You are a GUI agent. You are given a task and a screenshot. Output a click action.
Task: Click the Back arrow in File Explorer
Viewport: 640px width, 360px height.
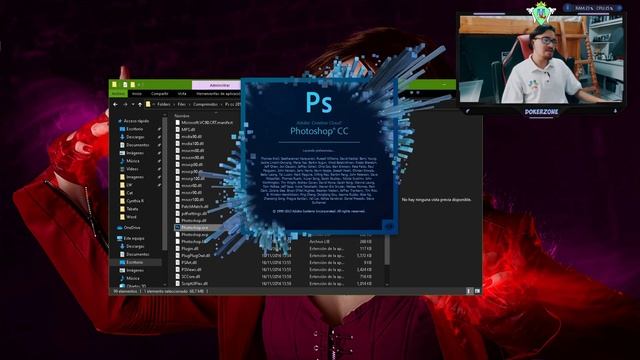116,104
